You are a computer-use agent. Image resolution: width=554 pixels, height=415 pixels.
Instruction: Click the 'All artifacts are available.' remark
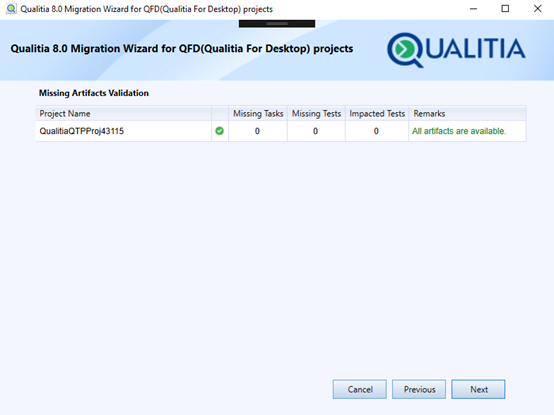(459, 131)
